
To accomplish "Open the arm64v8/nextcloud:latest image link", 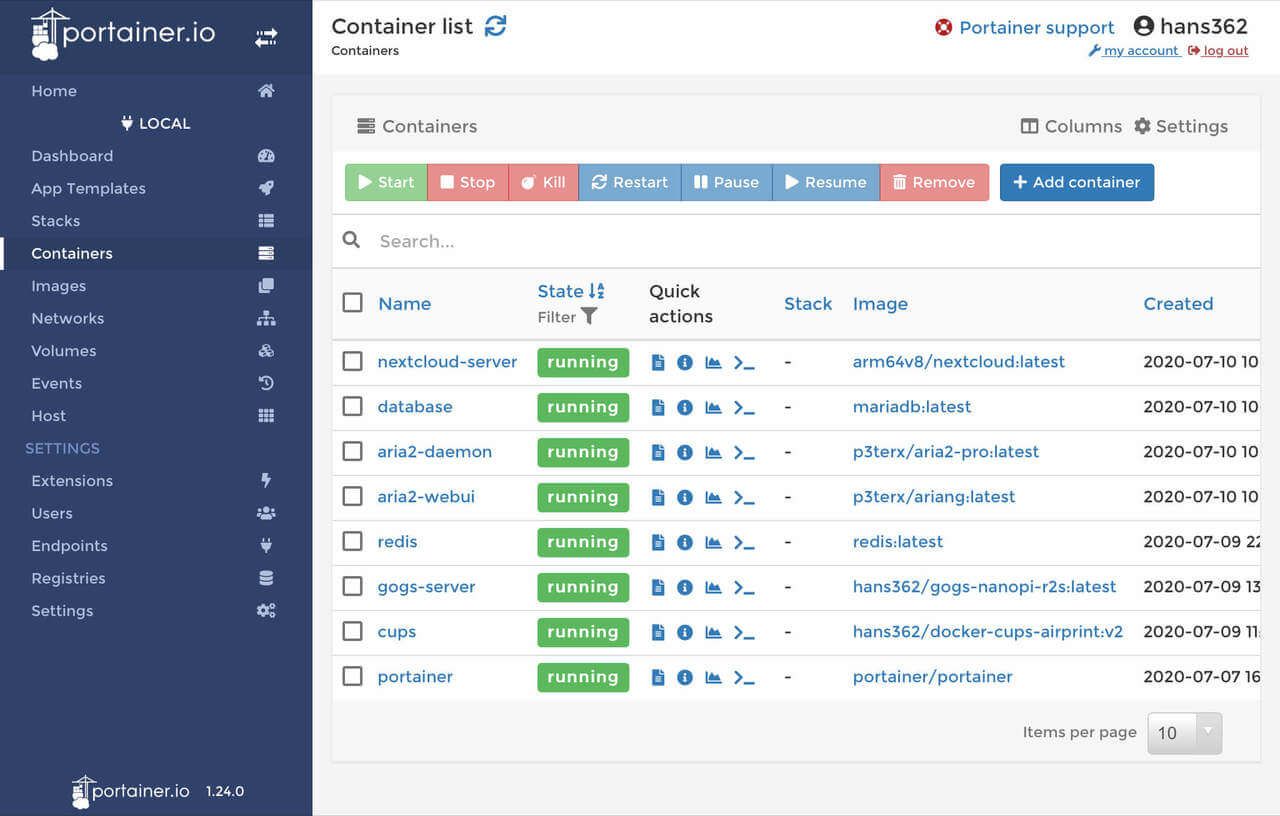I will pyautogui.click(x=958, y=362).
